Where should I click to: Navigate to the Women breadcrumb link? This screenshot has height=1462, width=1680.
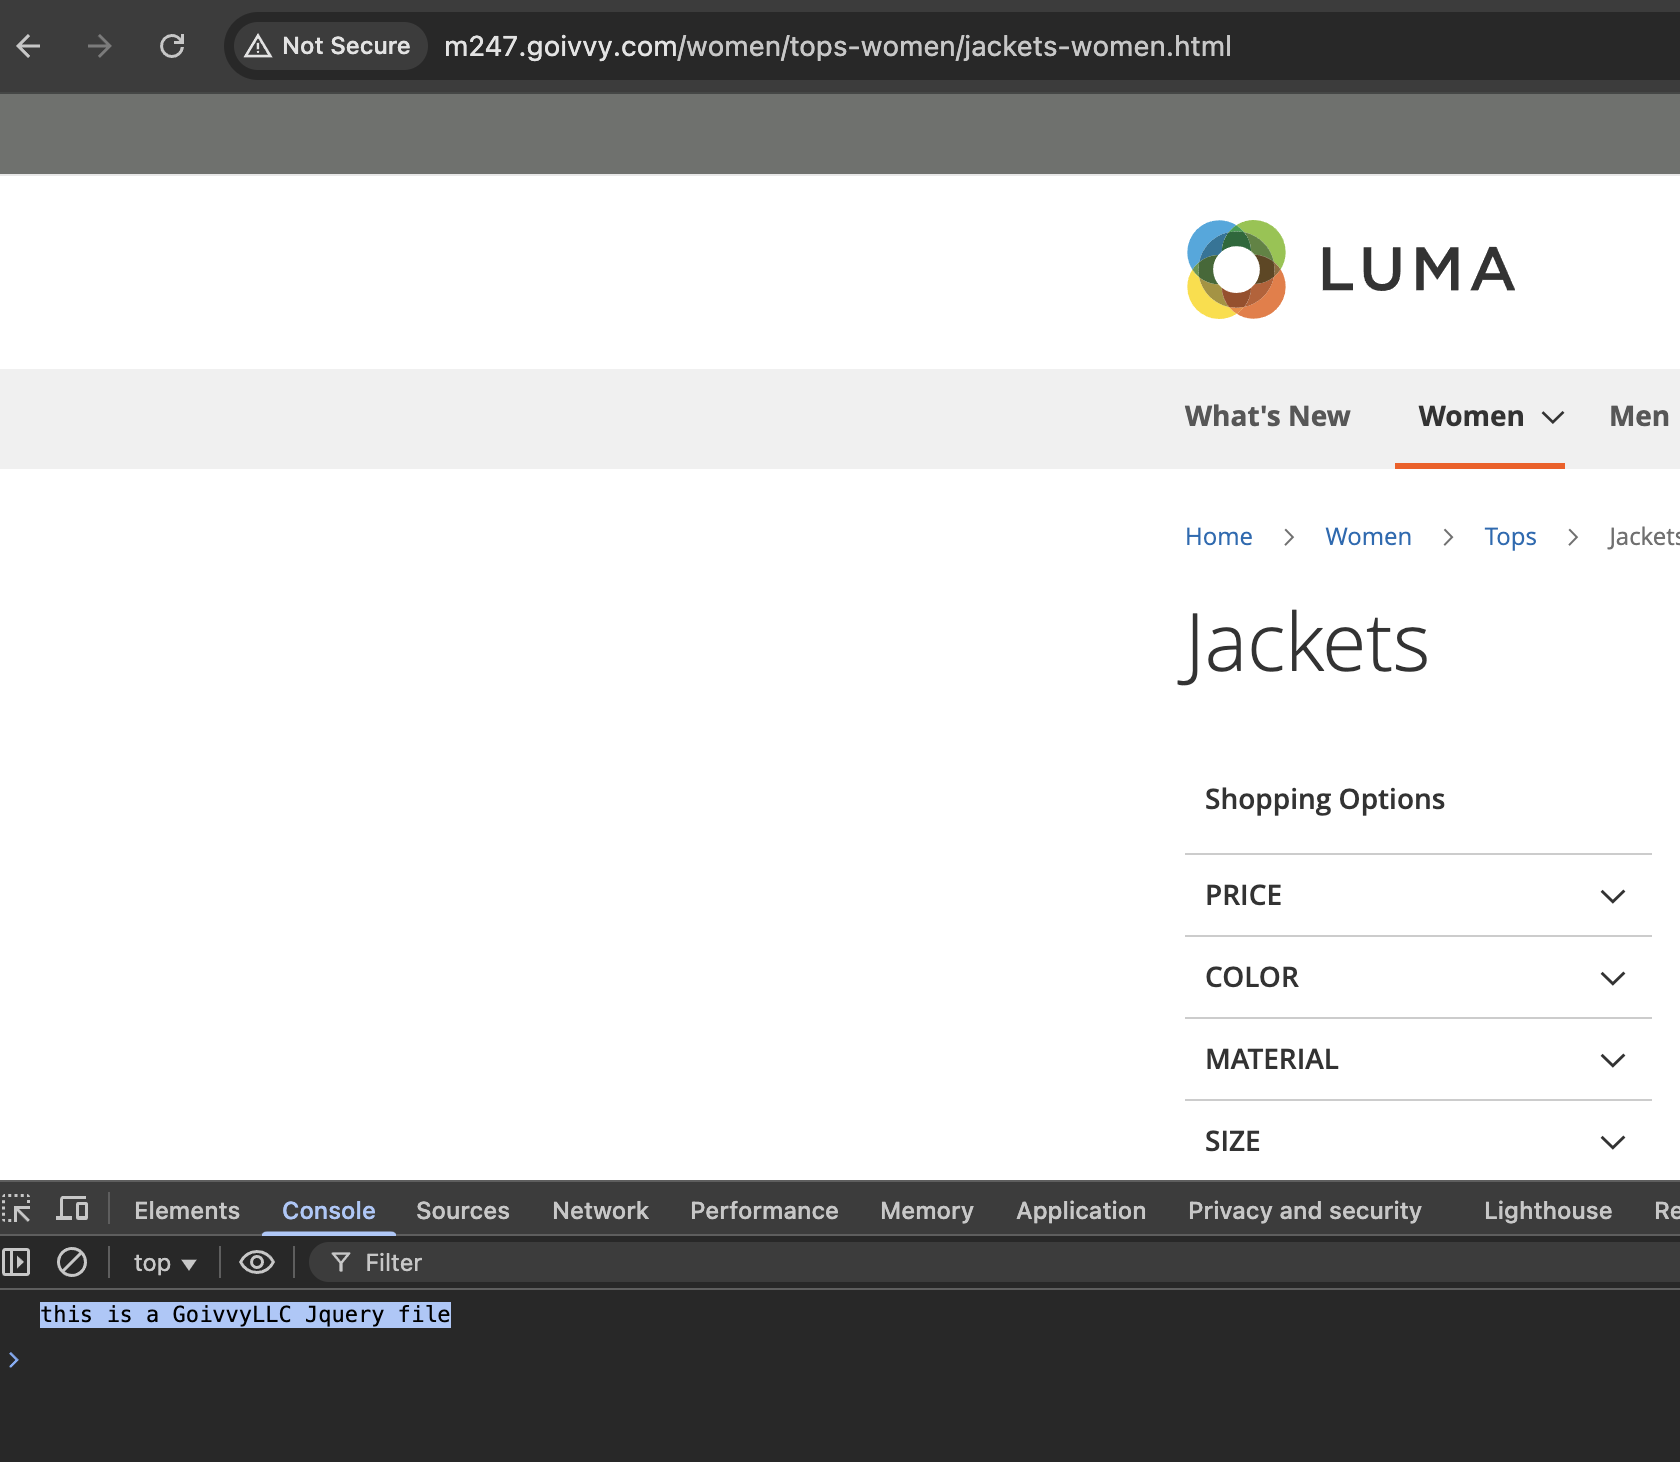click(x=1368, y=536)
